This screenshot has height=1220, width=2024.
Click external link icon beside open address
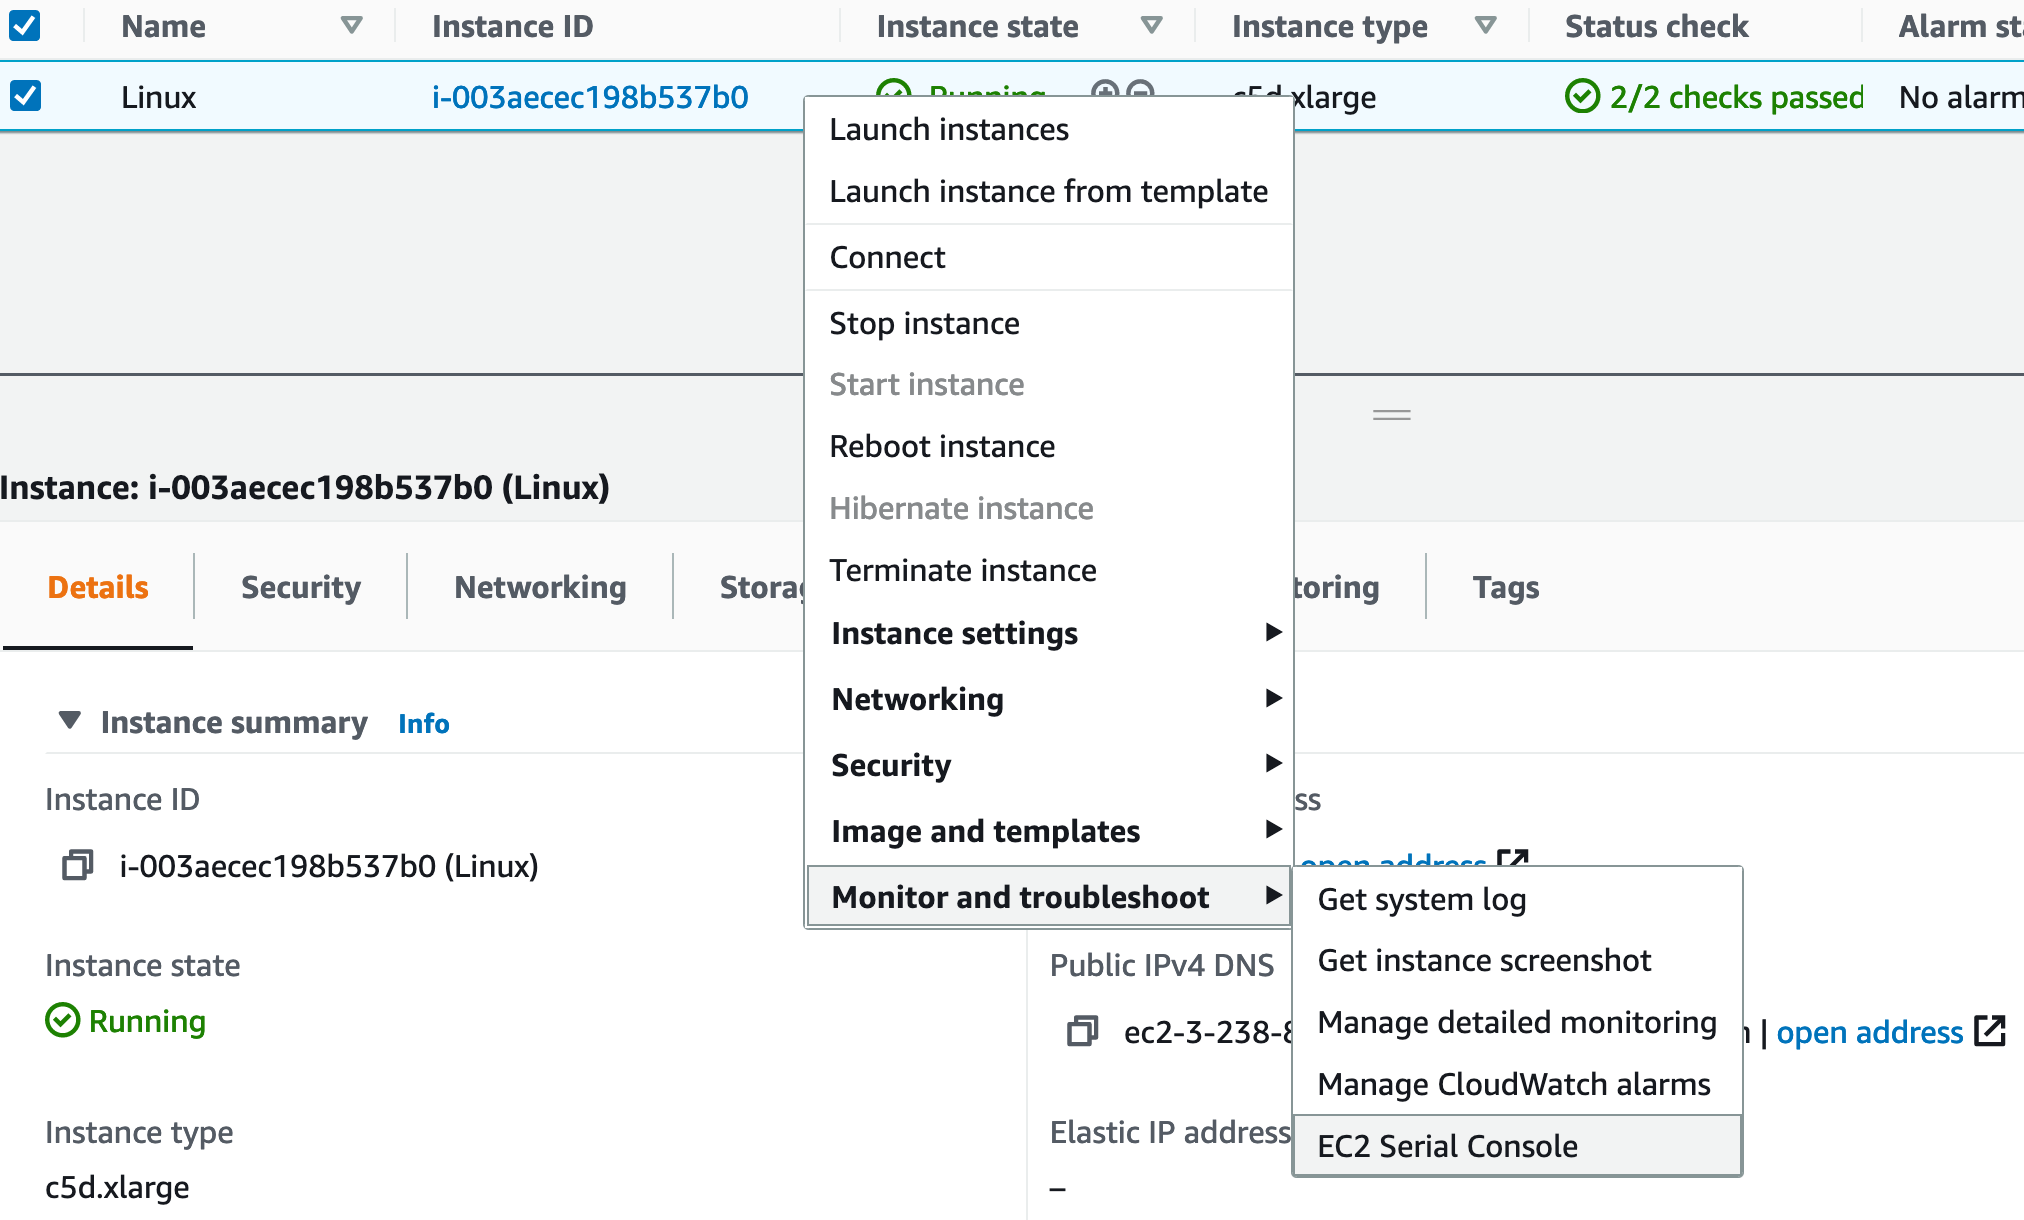coord(1990,1031)
